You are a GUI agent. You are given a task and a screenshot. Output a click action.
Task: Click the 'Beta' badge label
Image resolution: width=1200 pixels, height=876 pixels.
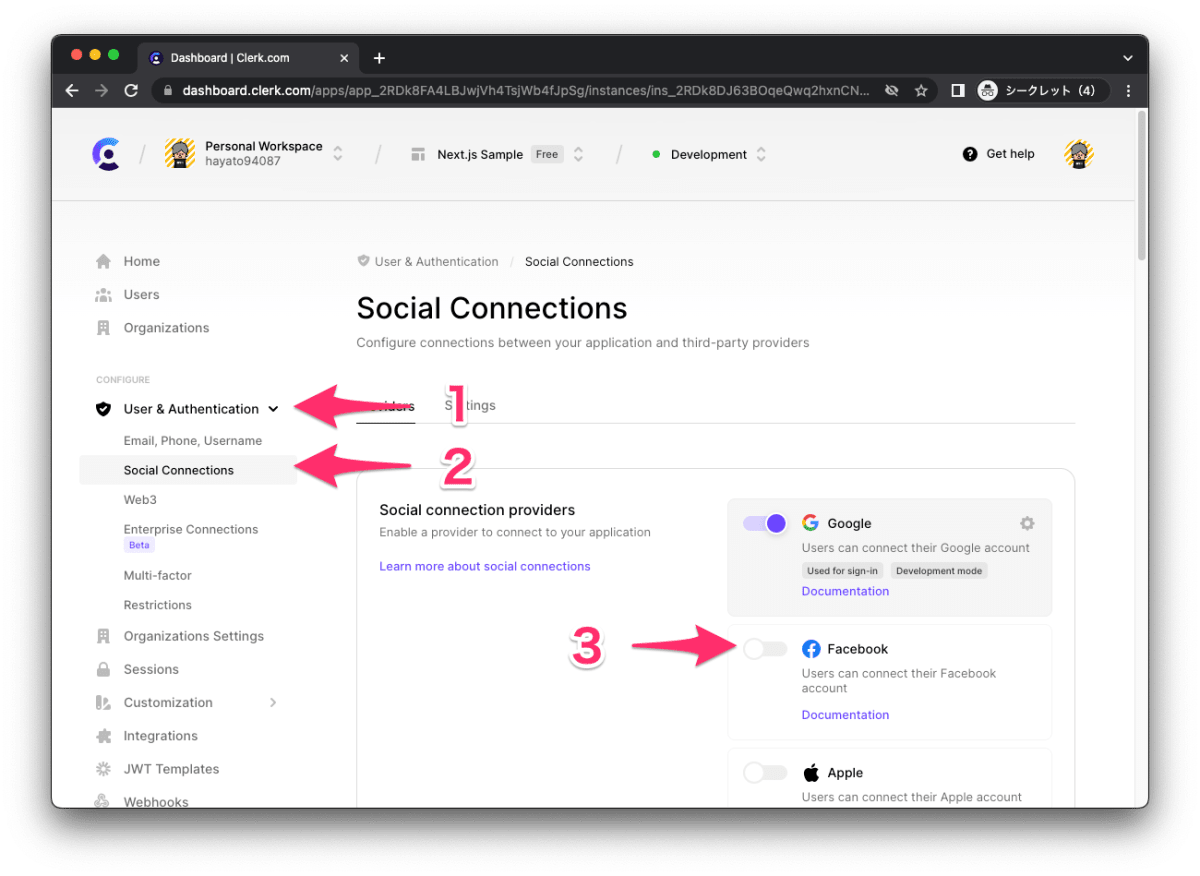point(139,546)
